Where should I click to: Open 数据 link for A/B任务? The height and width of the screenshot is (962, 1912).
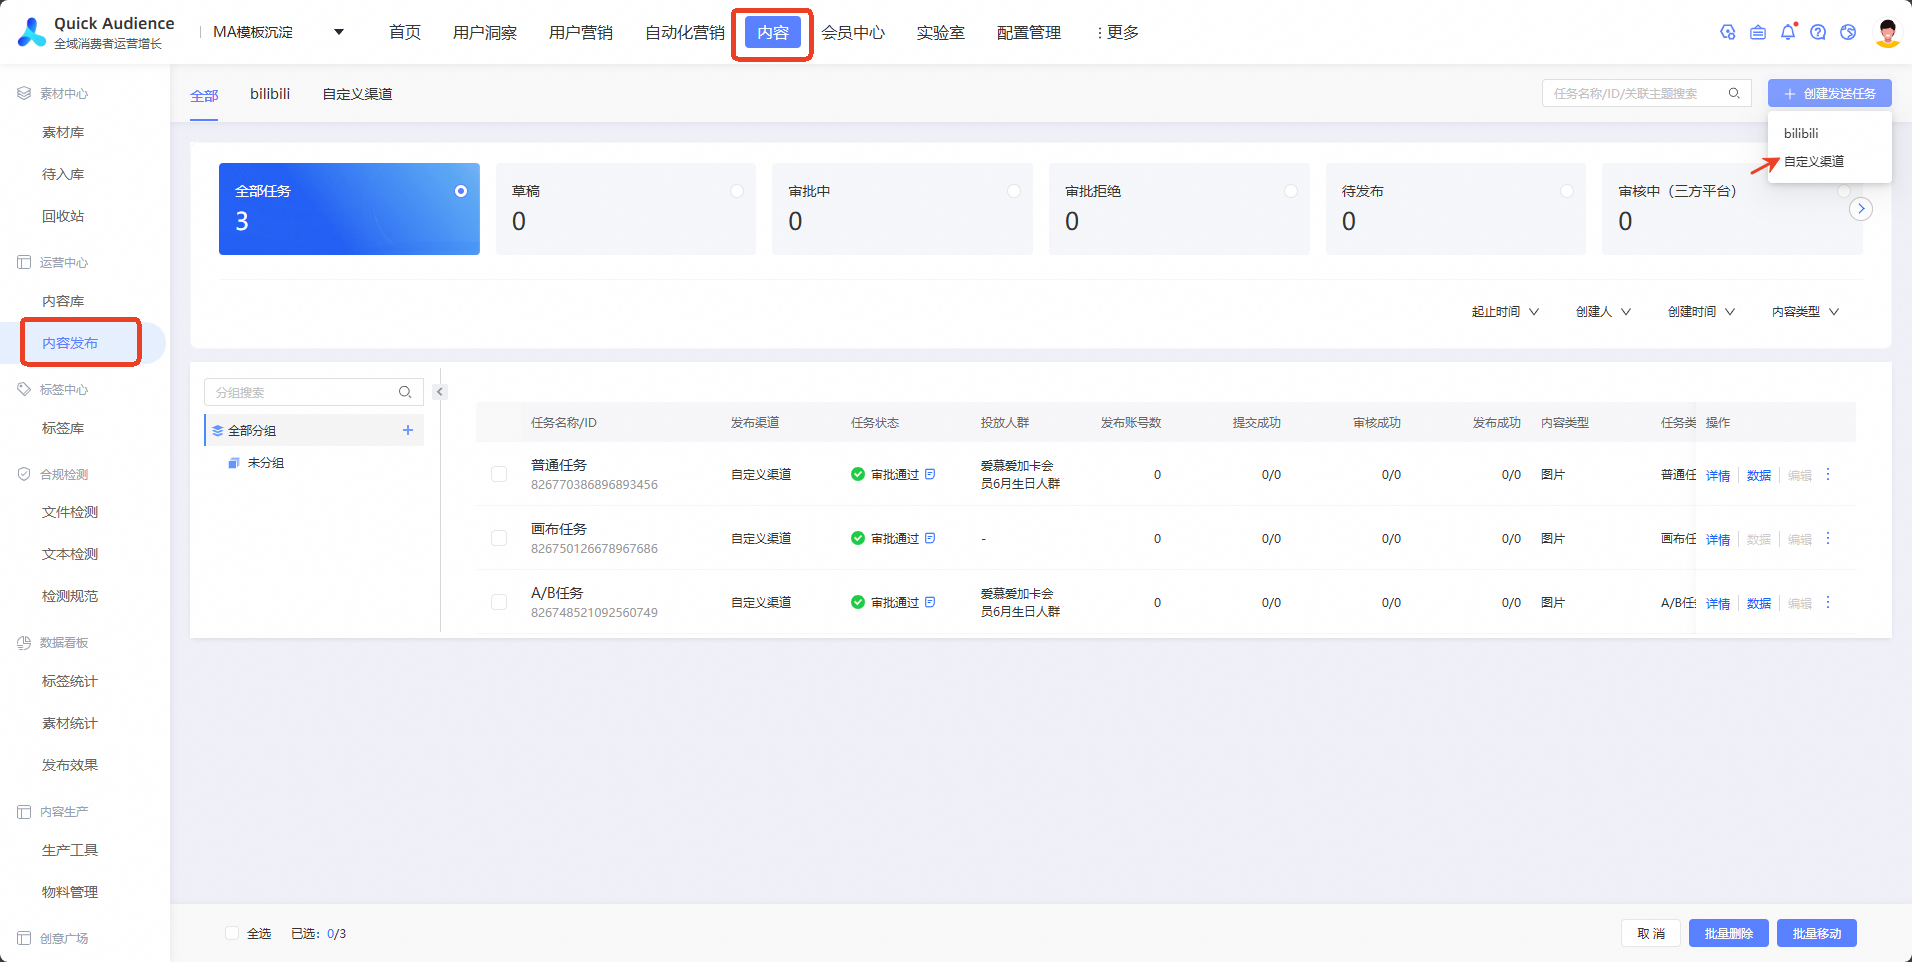click(x=1759, y=603)
